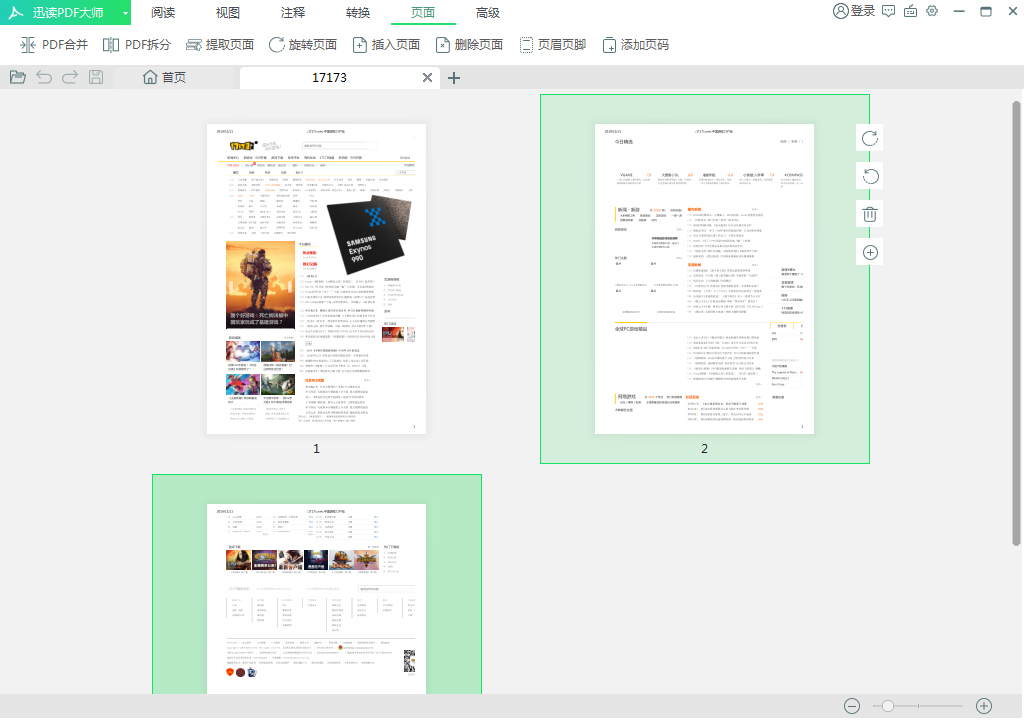
Task: Rotate page 2 counterclockwise
Action: point(869,175)
